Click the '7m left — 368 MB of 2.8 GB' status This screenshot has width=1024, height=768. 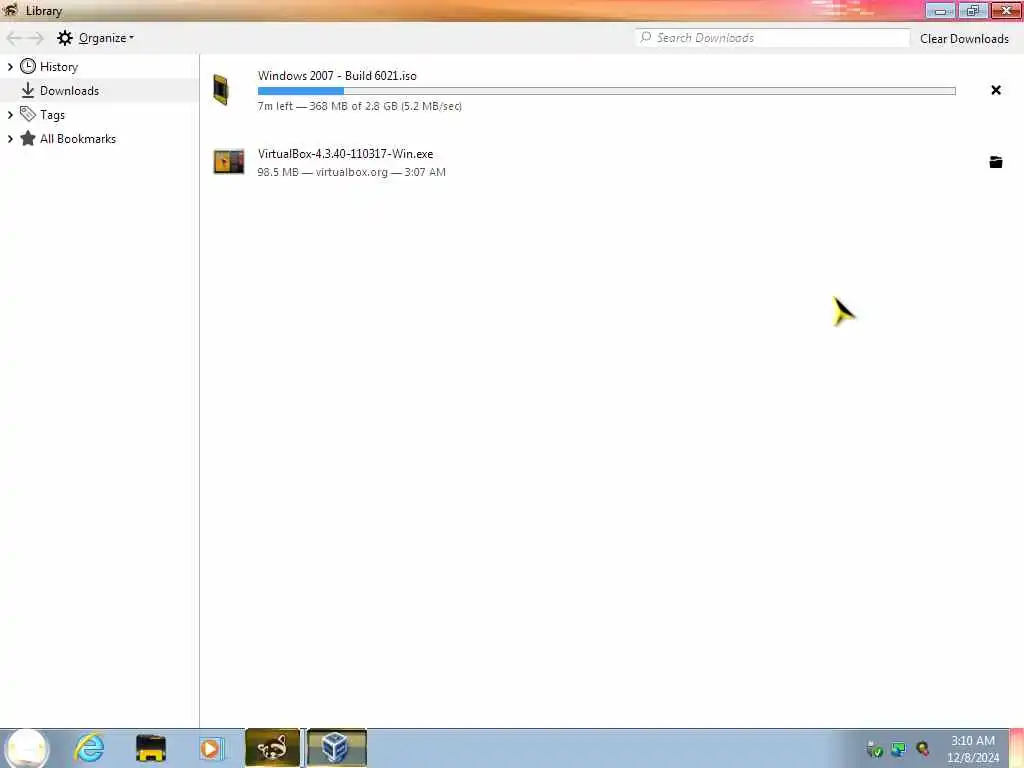359,106
